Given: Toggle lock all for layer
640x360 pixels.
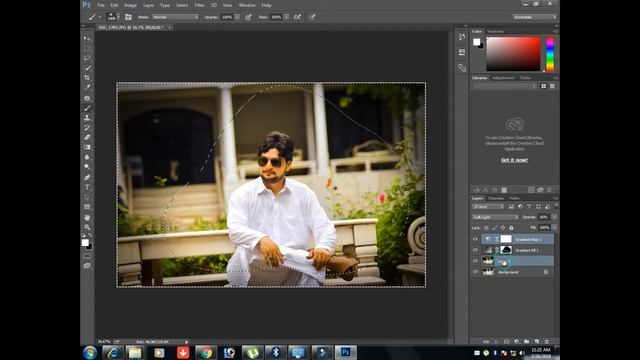Looking at the screenshot, I should [511, 228].
